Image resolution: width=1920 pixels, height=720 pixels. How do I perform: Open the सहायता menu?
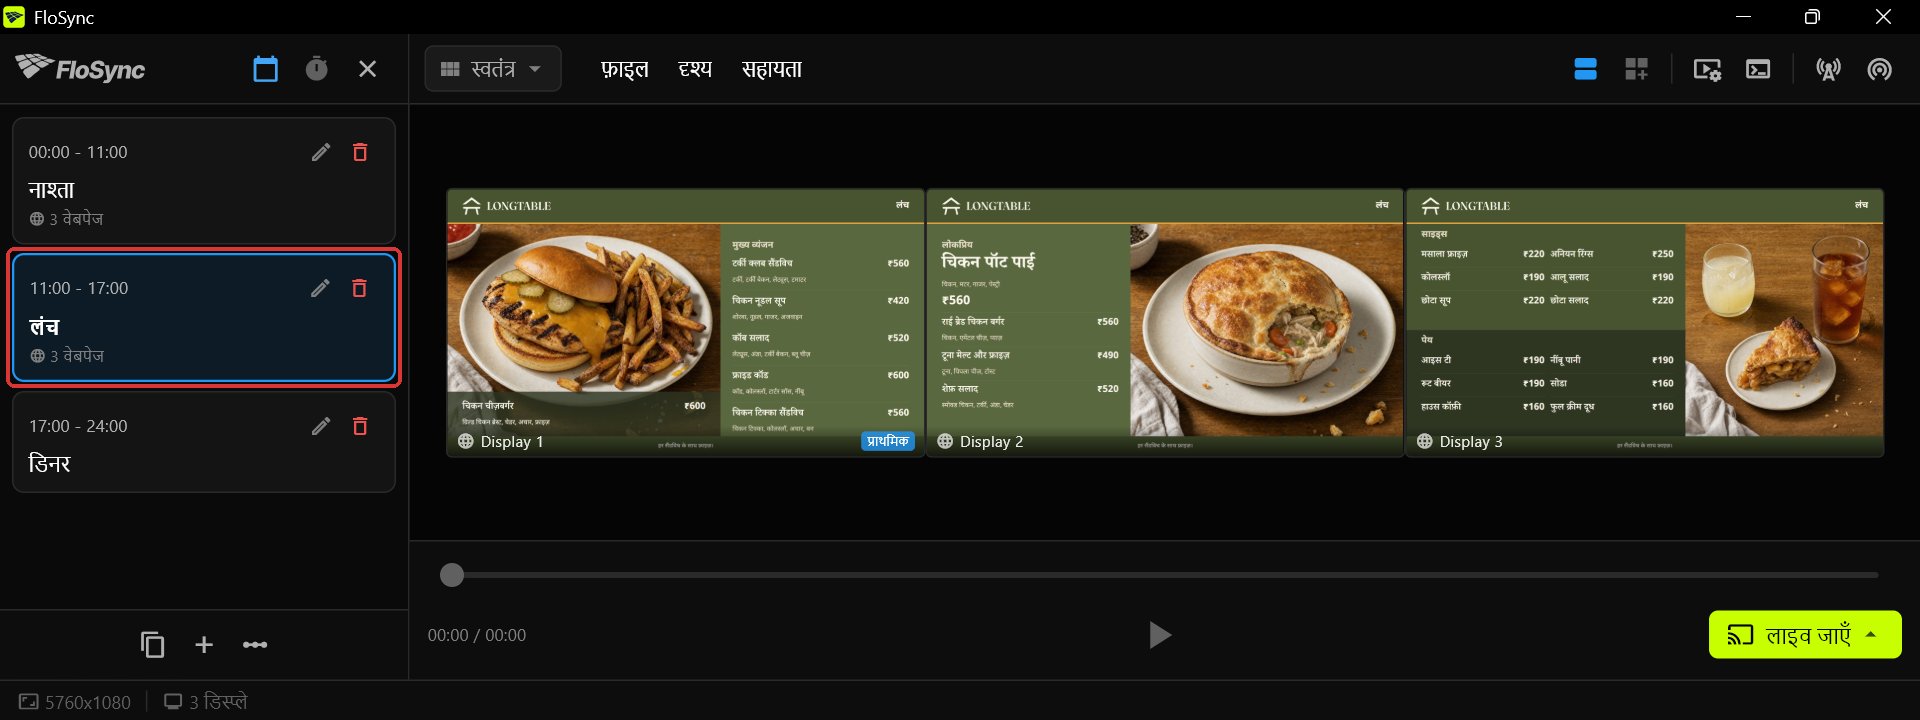pos(772,69)
